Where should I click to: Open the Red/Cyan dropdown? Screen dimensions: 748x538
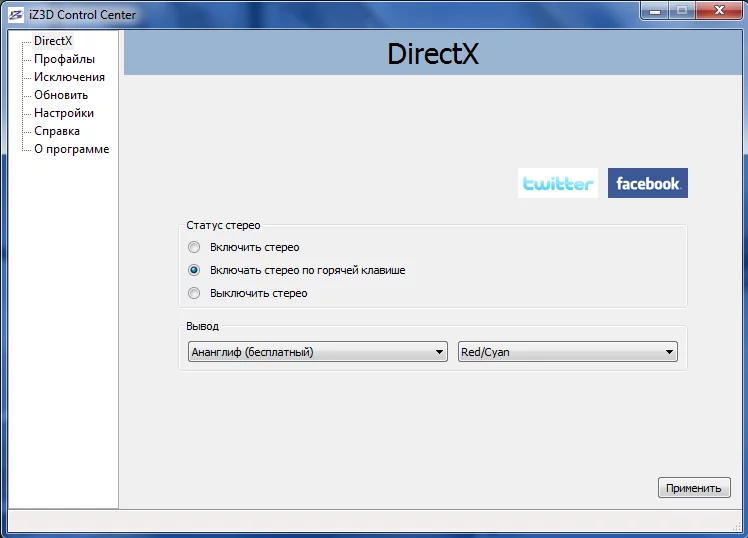tap(568, 352)
